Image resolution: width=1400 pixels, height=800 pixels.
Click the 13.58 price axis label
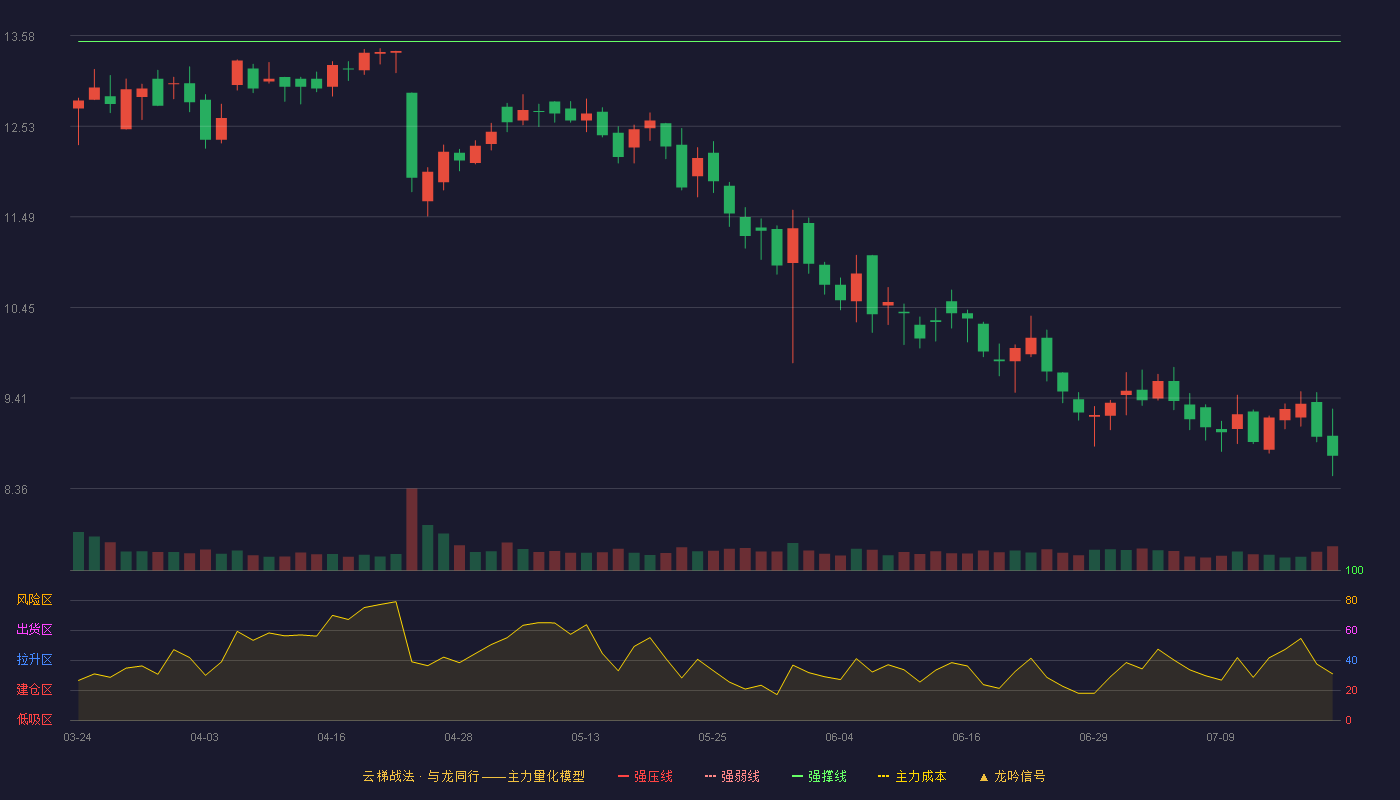[x=19, y=37]
